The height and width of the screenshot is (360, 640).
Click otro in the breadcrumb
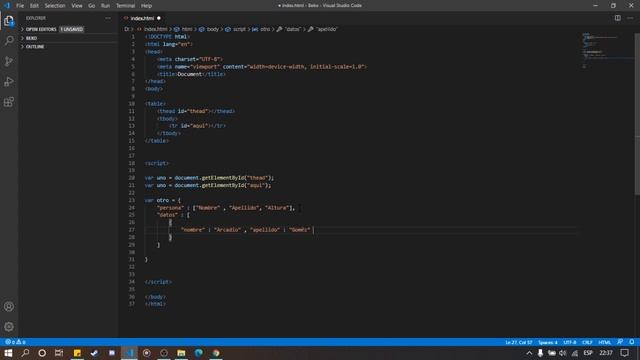coord(265,29)
